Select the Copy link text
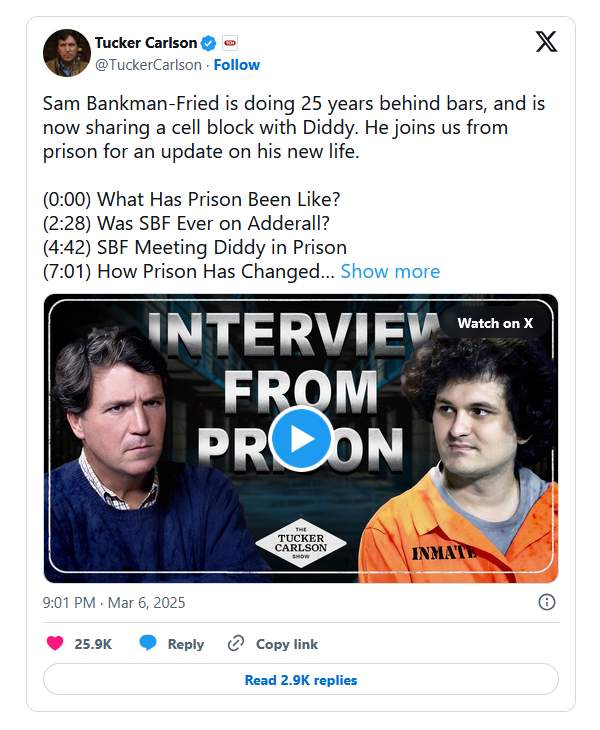The image size is (600, 730). [287, 644]
